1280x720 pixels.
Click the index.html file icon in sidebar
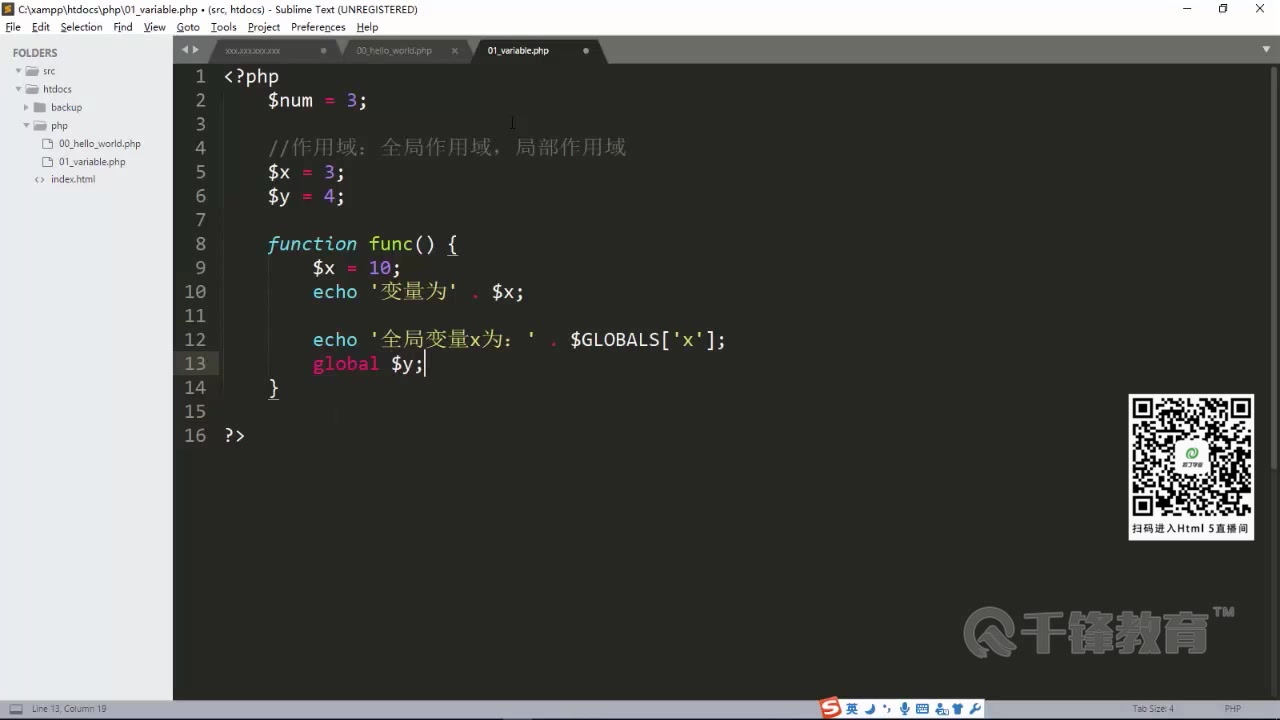[x=40, y=179]
